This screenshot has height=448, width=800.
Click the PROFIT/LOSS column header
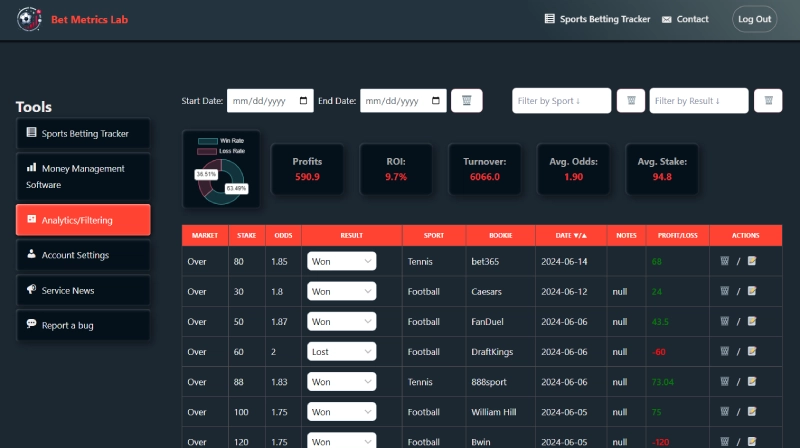pos(678,235)
